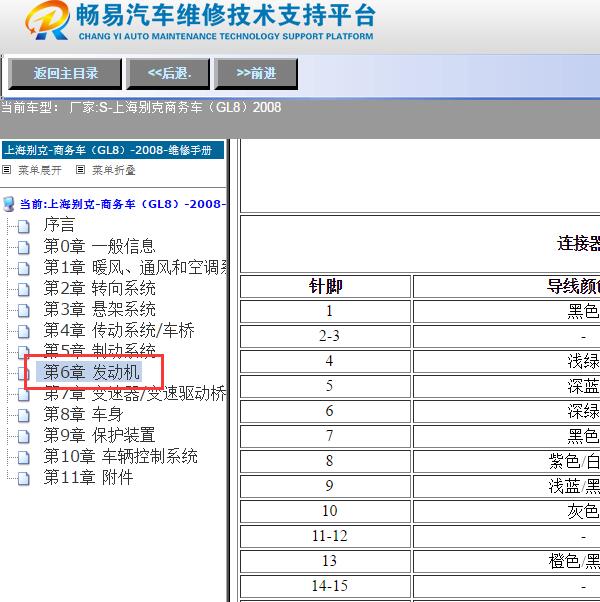Click pin cell 9 in the table

[x=326, y=486]
